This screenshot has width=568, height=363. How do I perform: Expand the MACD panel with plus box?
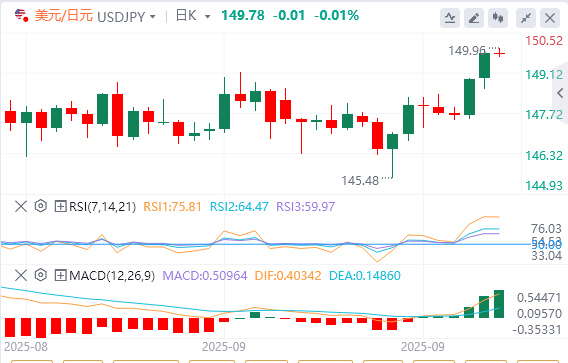pos(60,276)
